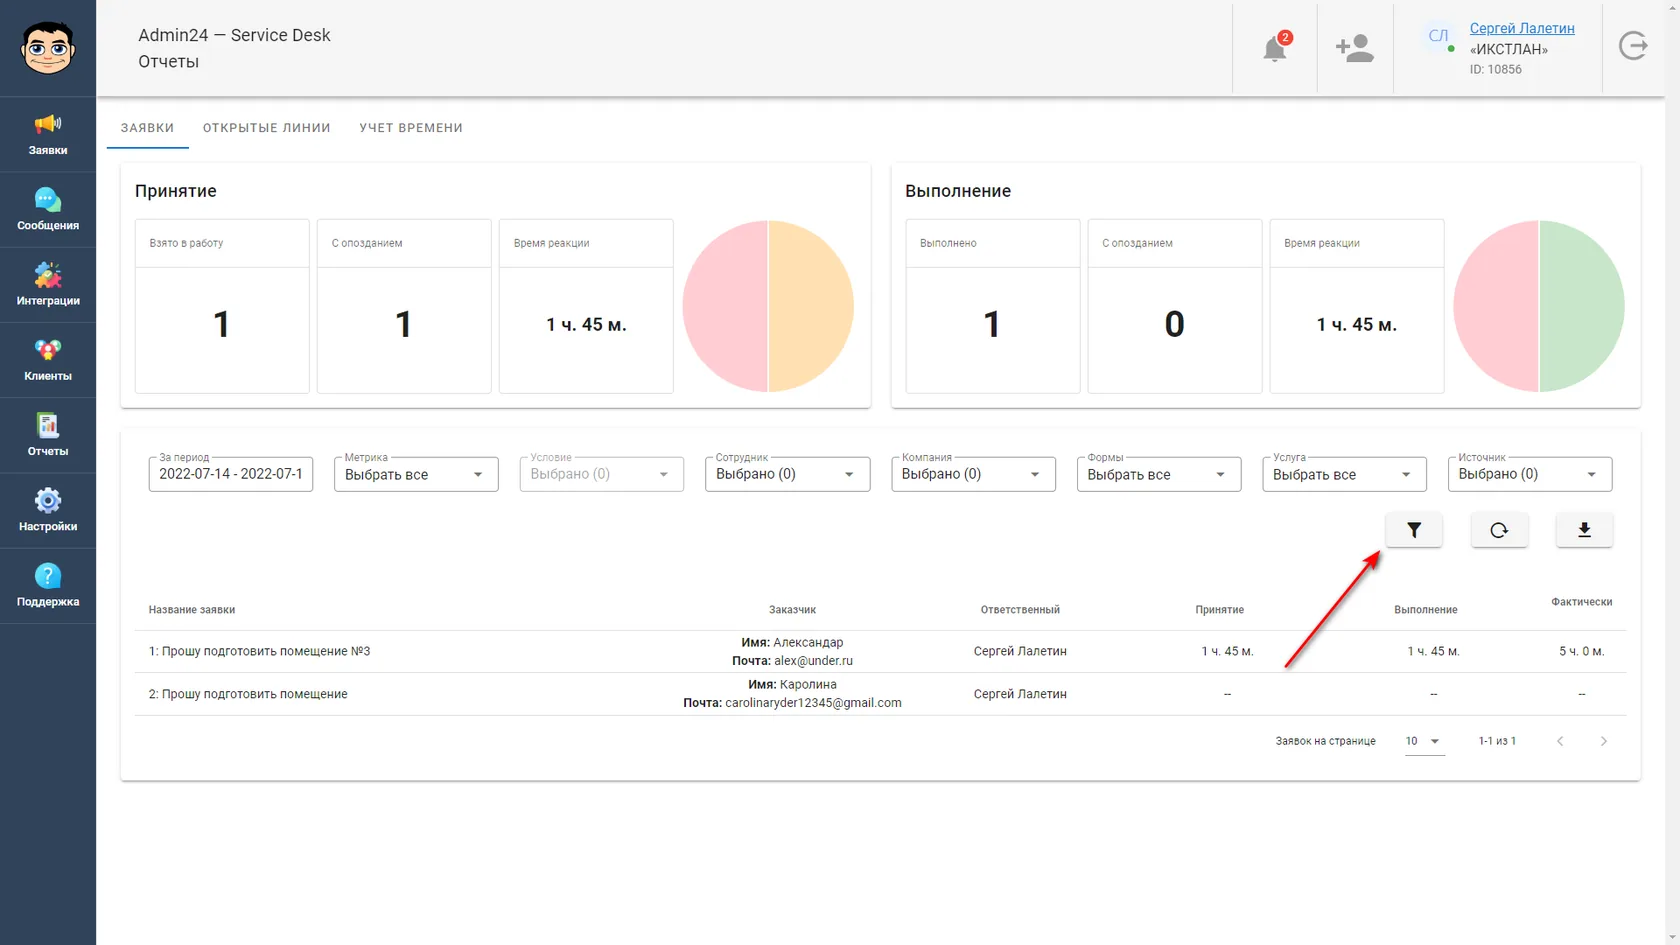Download report with export button
The image size is (1680, 945).
coord(1584,531)
